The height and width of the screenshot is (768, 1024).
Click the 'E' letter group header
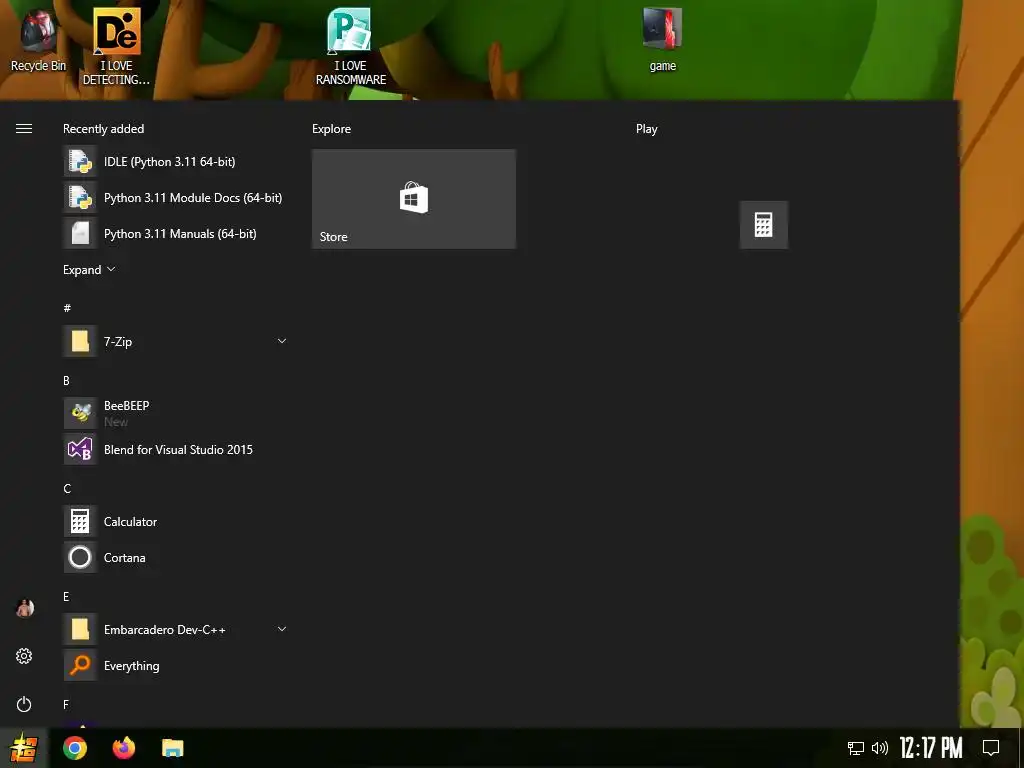(x=66, y=596)
